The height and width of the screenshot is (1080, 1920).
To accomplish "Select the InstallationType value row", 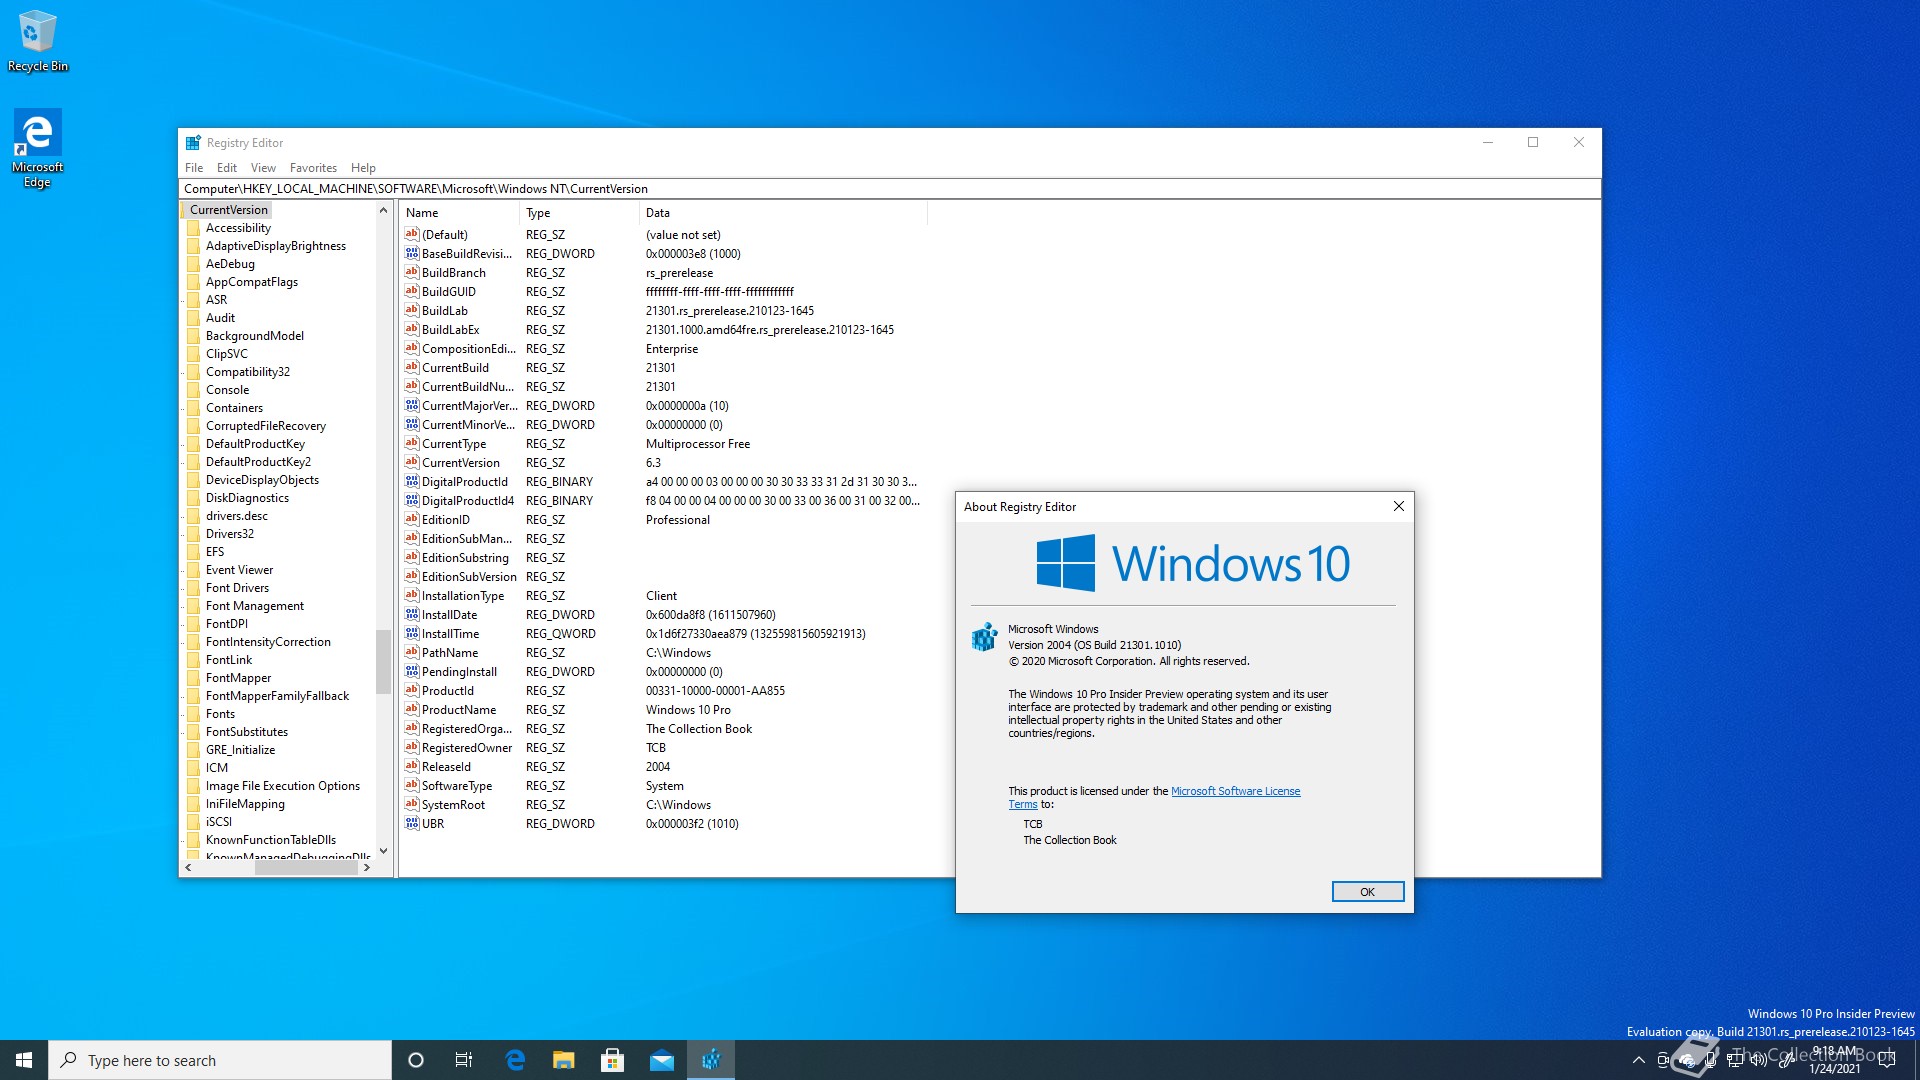I will (664, 595).
